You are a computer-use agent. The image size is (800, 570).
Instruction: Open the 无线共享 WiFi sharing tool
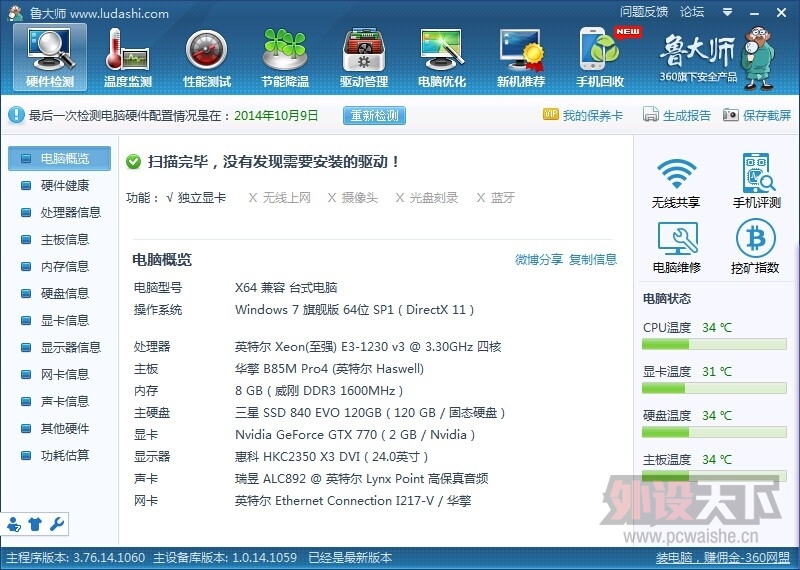coord(676,182)
